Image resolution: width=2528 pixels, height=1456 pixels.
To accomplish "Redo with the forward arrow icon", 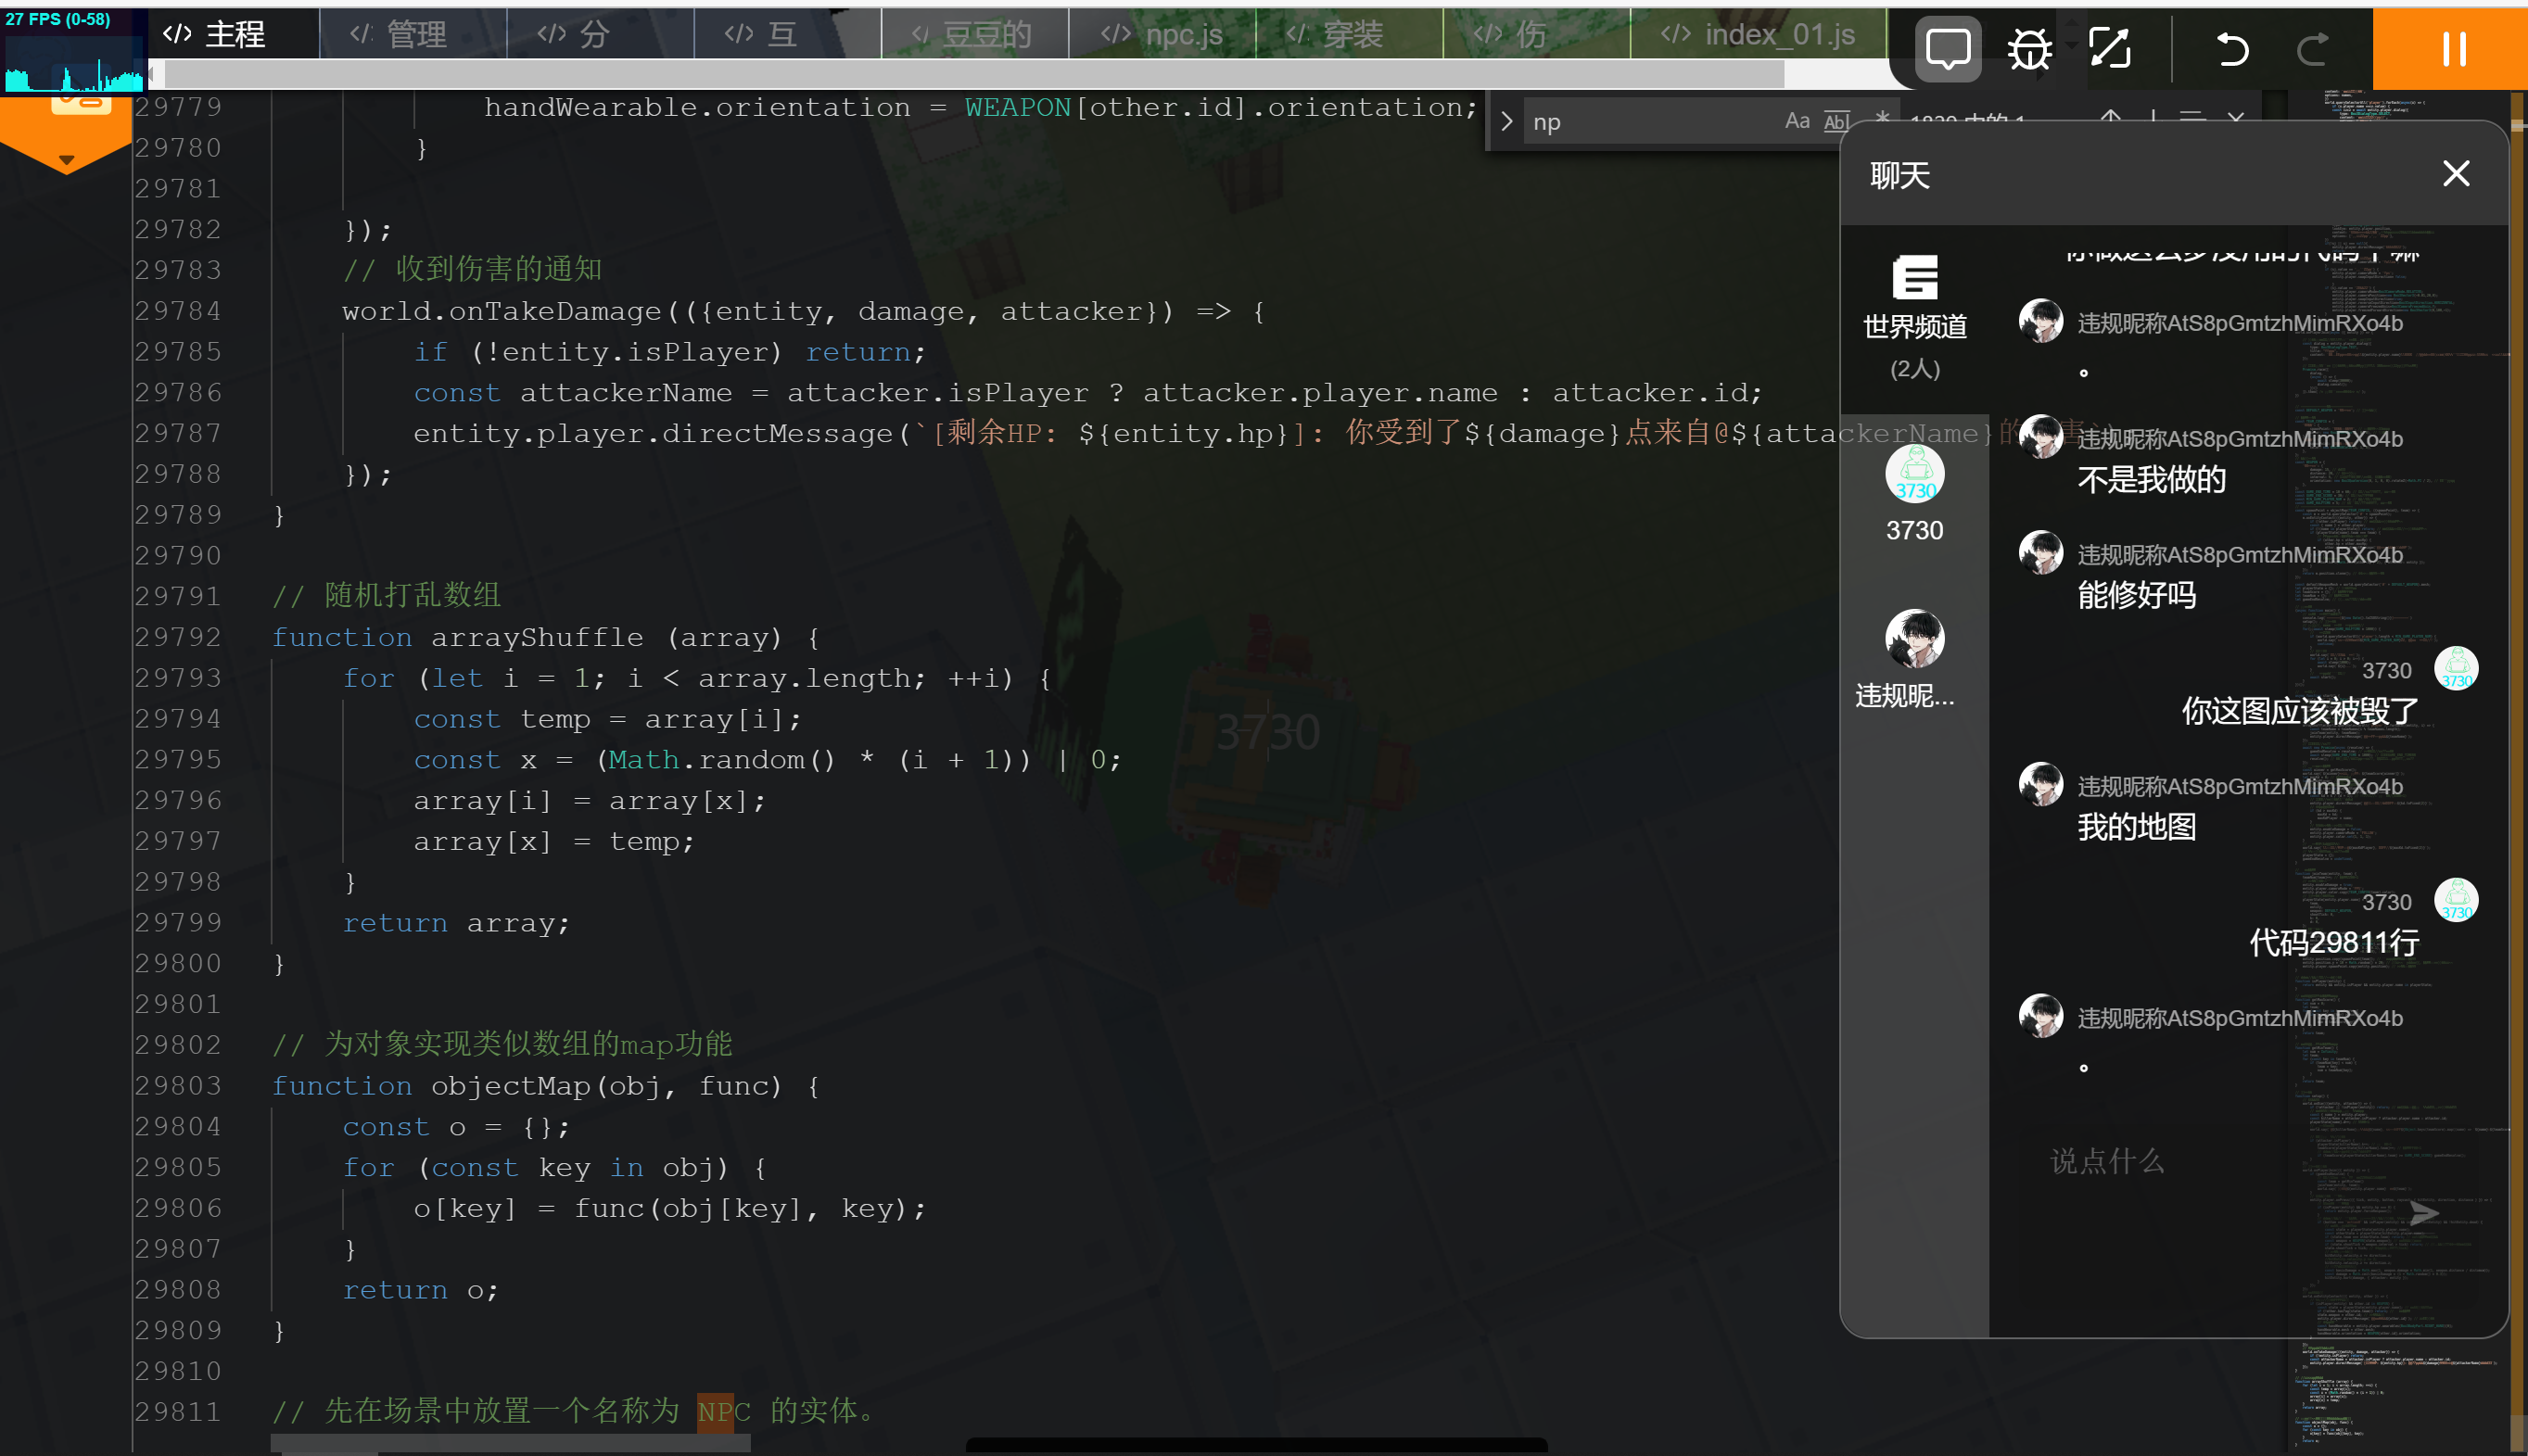I will (2312, 48).
